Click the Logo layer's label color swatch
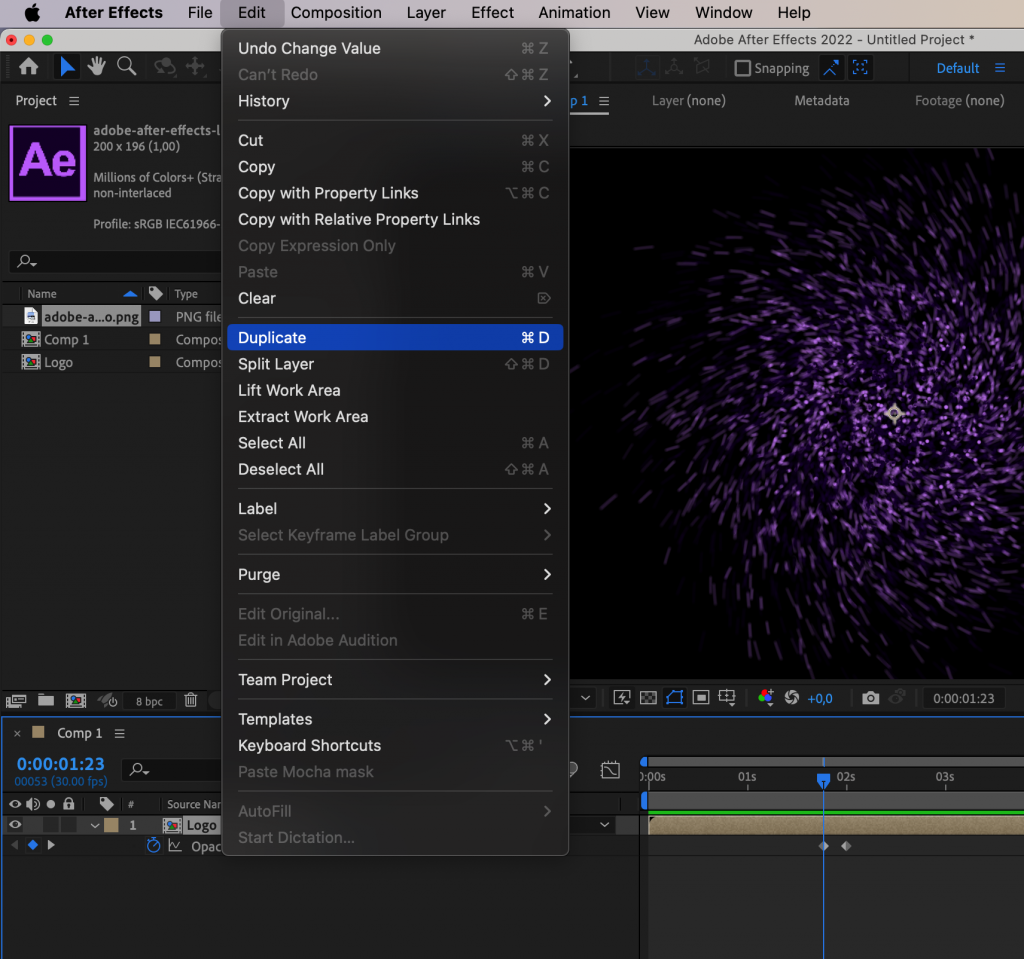 pyautogui.click(x=111, y=825)
